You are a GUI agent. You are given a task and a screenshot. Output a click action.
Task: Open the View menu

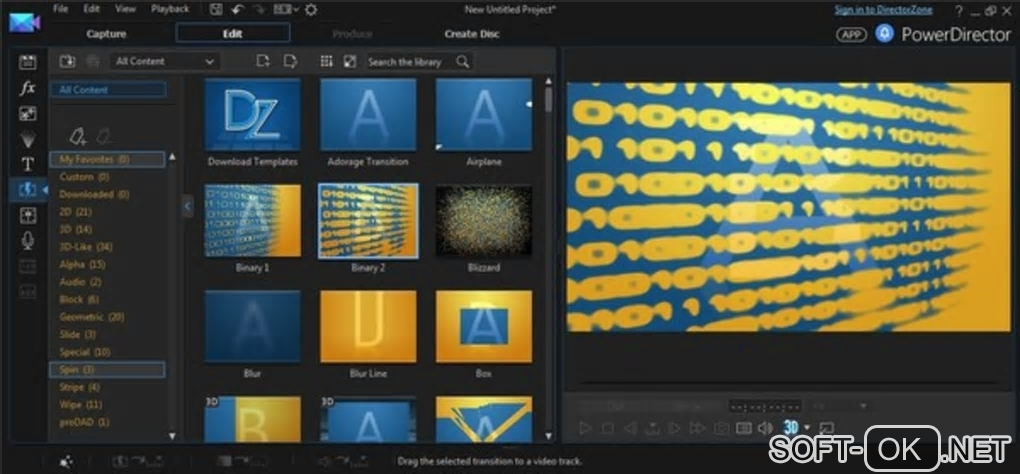125,9
